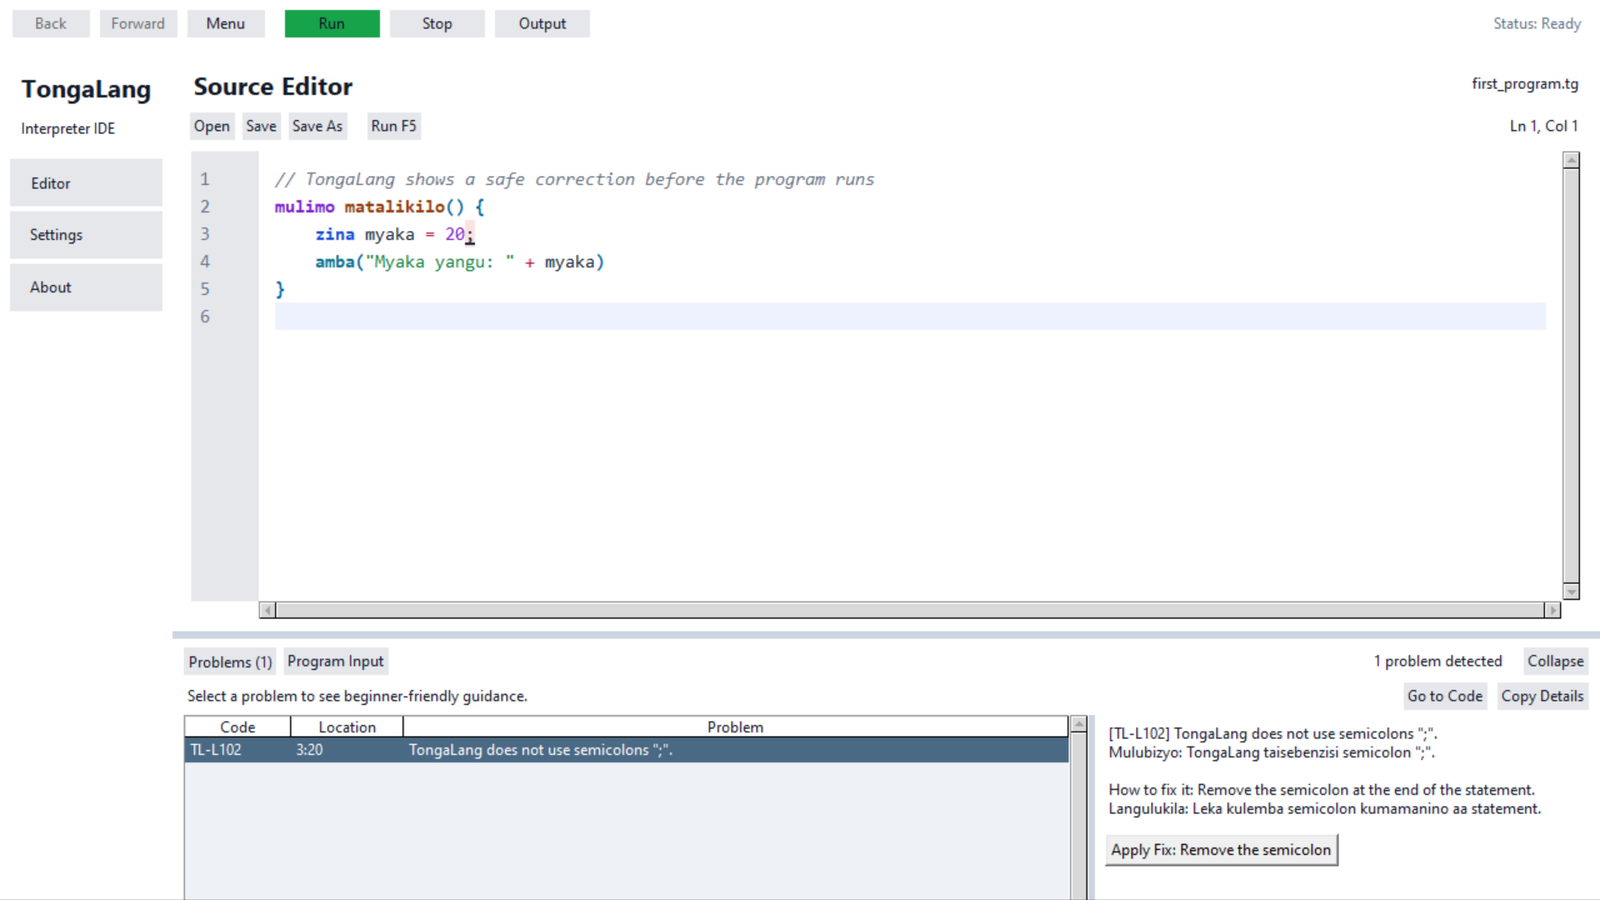
Task: Click the 'amba' call on line 4
Action: coord(335,262)
